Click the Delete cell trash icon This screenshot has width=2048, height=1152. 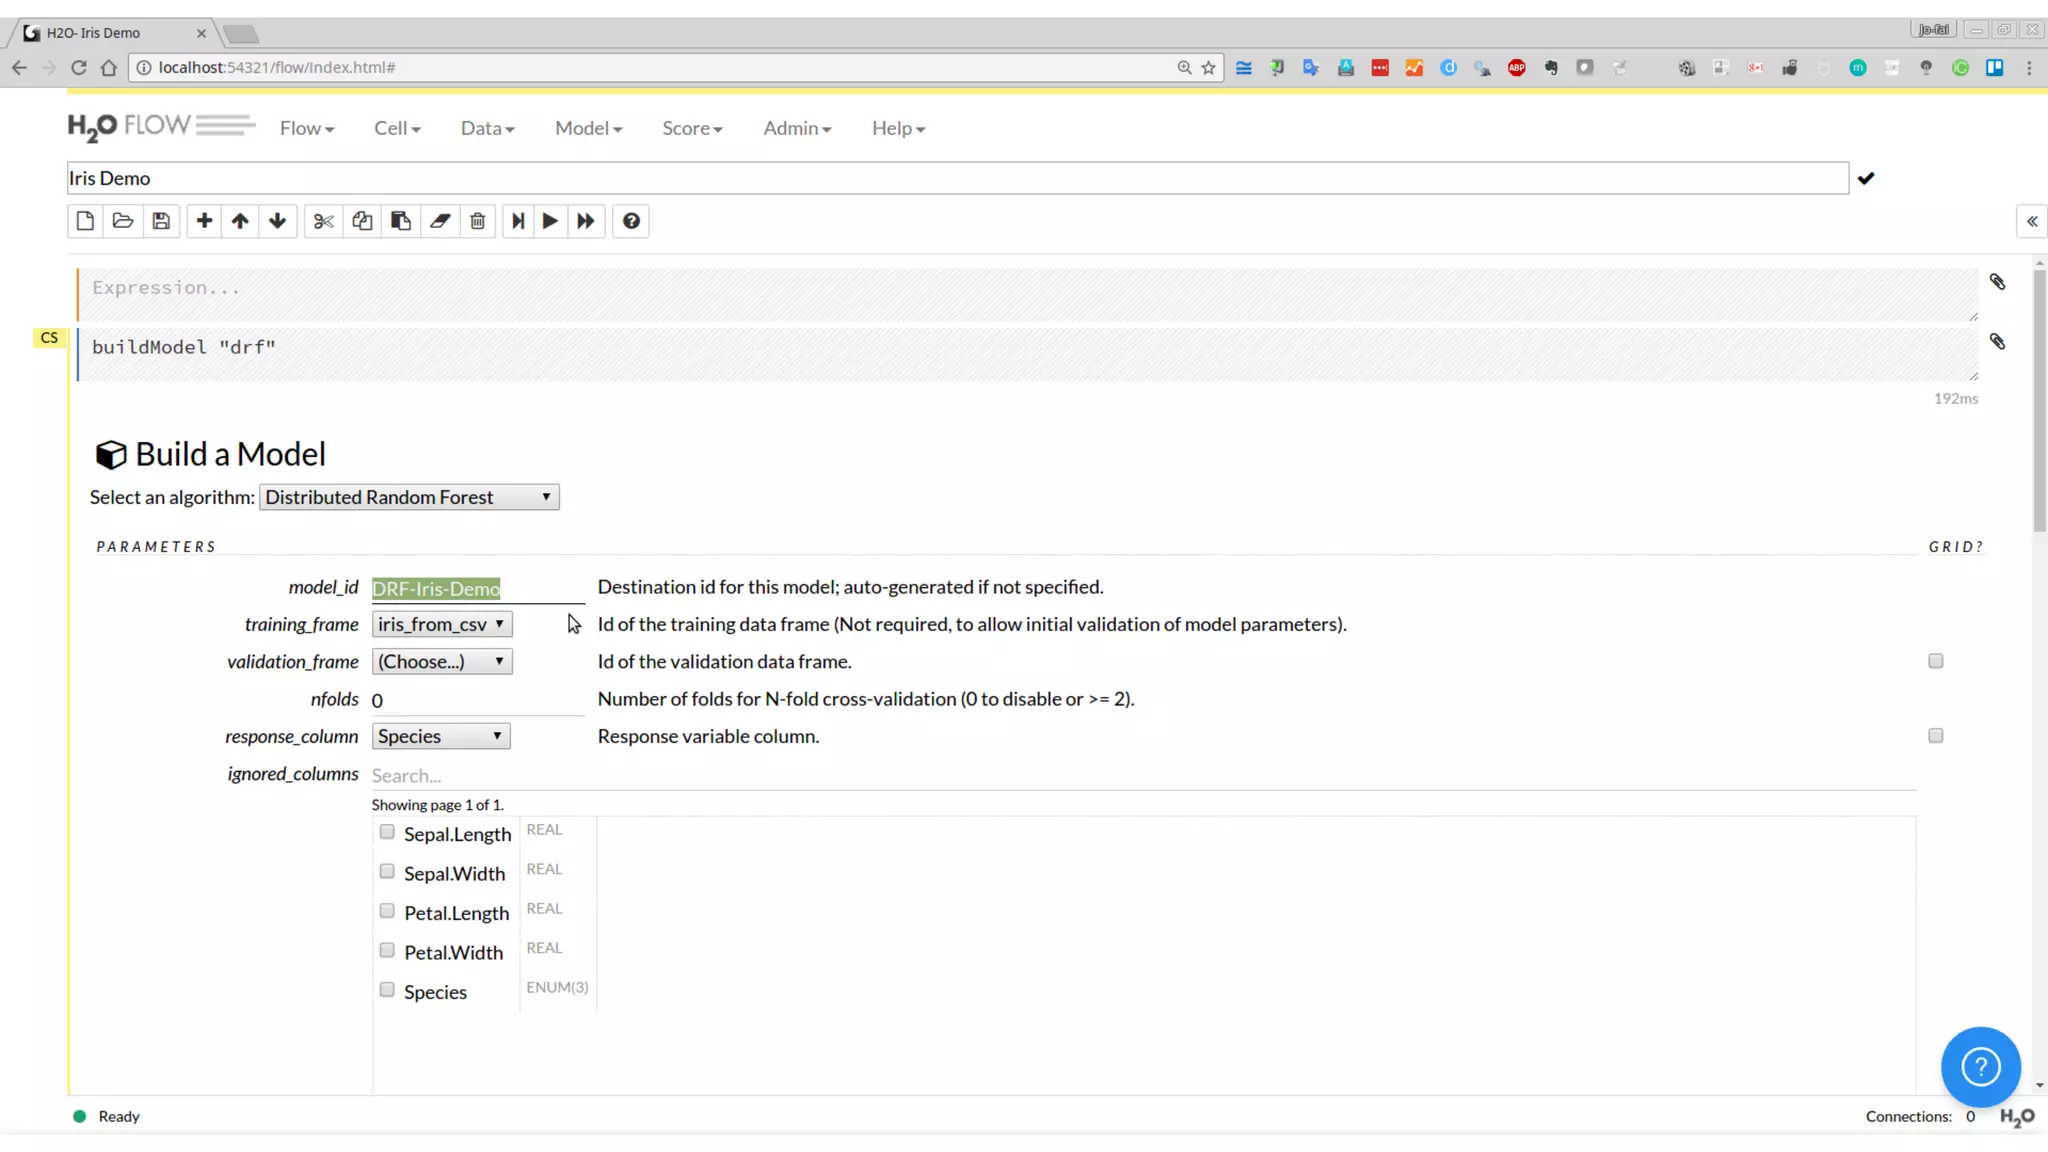[478, 221]
